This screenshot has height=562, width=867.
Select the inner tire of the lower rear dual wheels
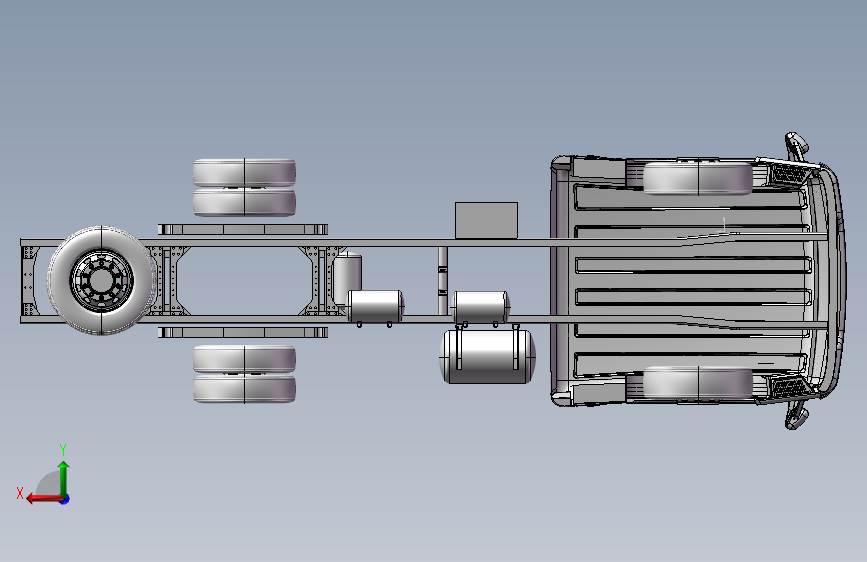click(244, 359)
